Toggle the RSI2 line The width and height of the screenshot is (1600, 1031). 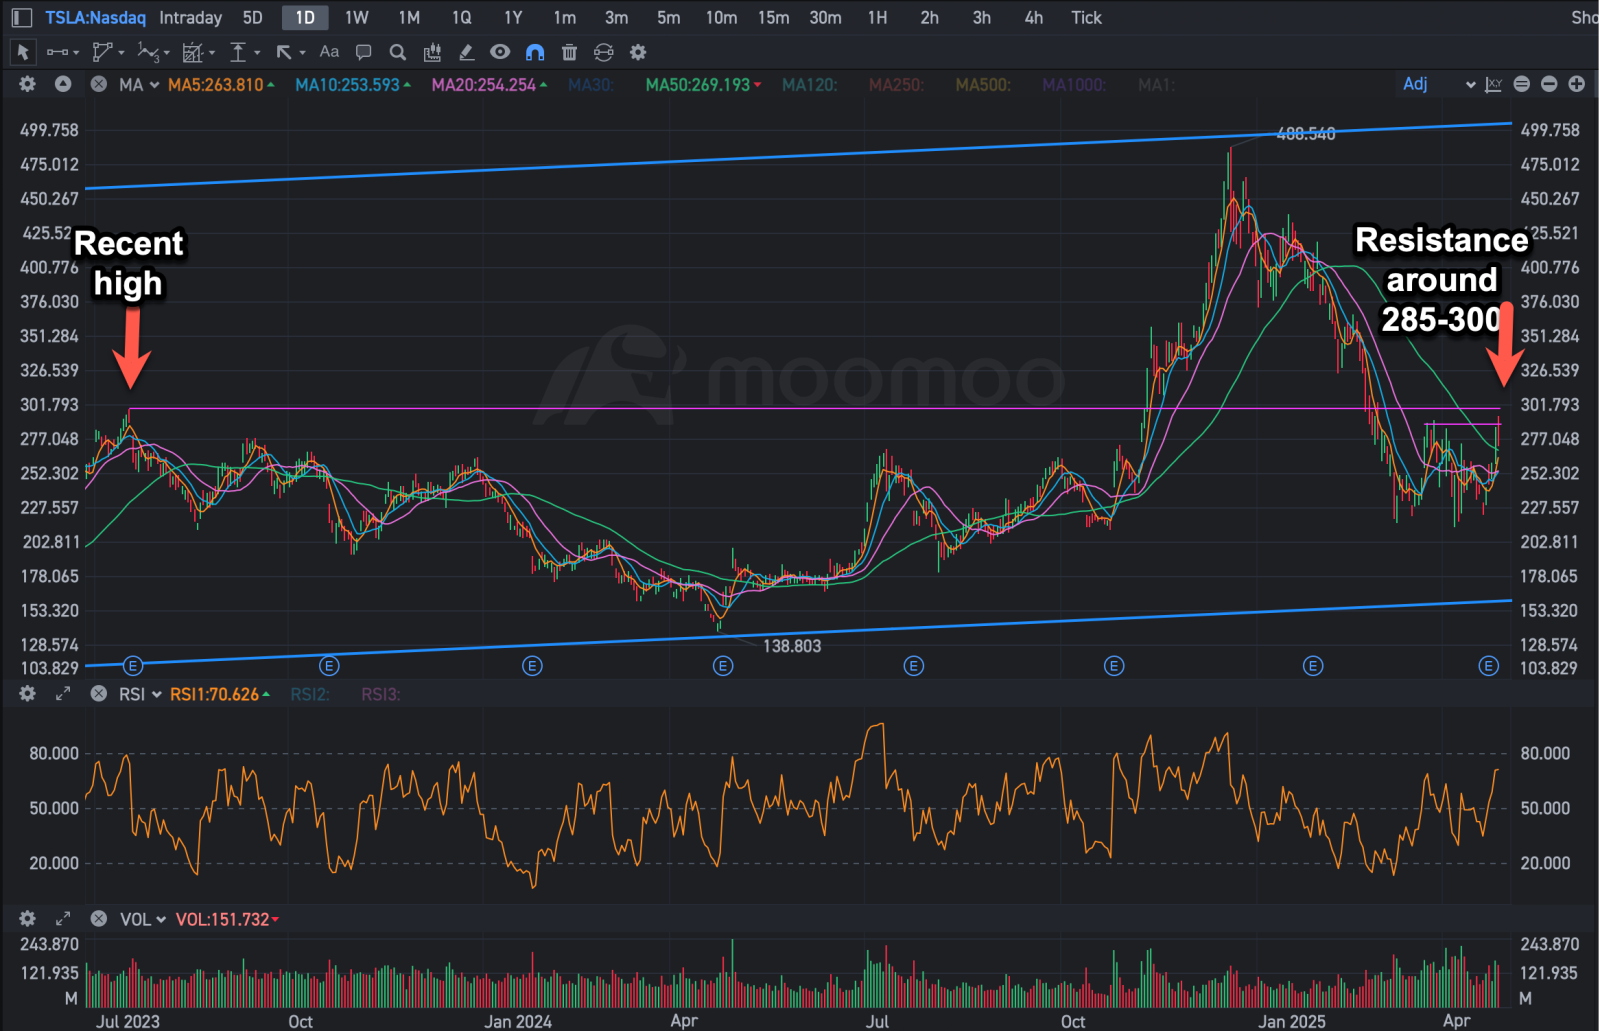pyautogui.click(x=310, y=694)
